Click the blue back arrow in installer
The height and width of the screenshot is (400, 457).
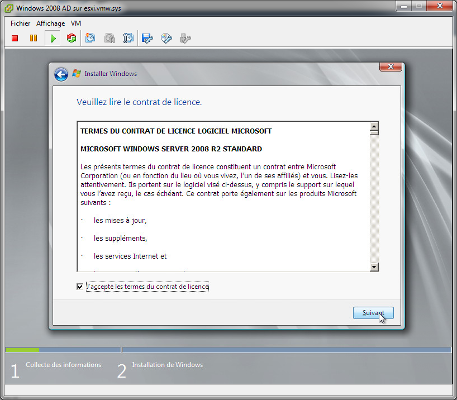pos(61,74)
